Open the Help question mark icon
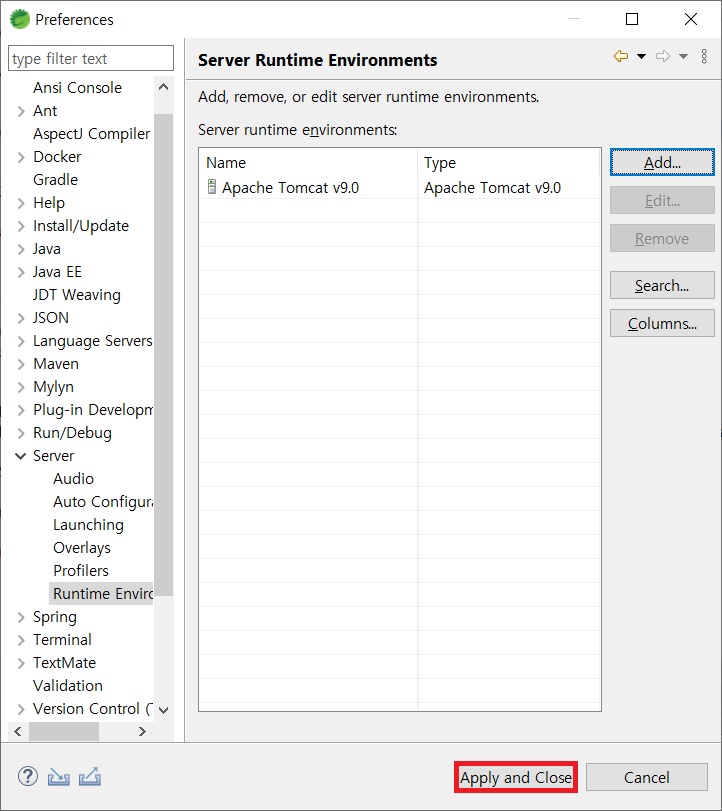Image resolution: width=722 pixels, height=811 pixels. coord(27,776)
